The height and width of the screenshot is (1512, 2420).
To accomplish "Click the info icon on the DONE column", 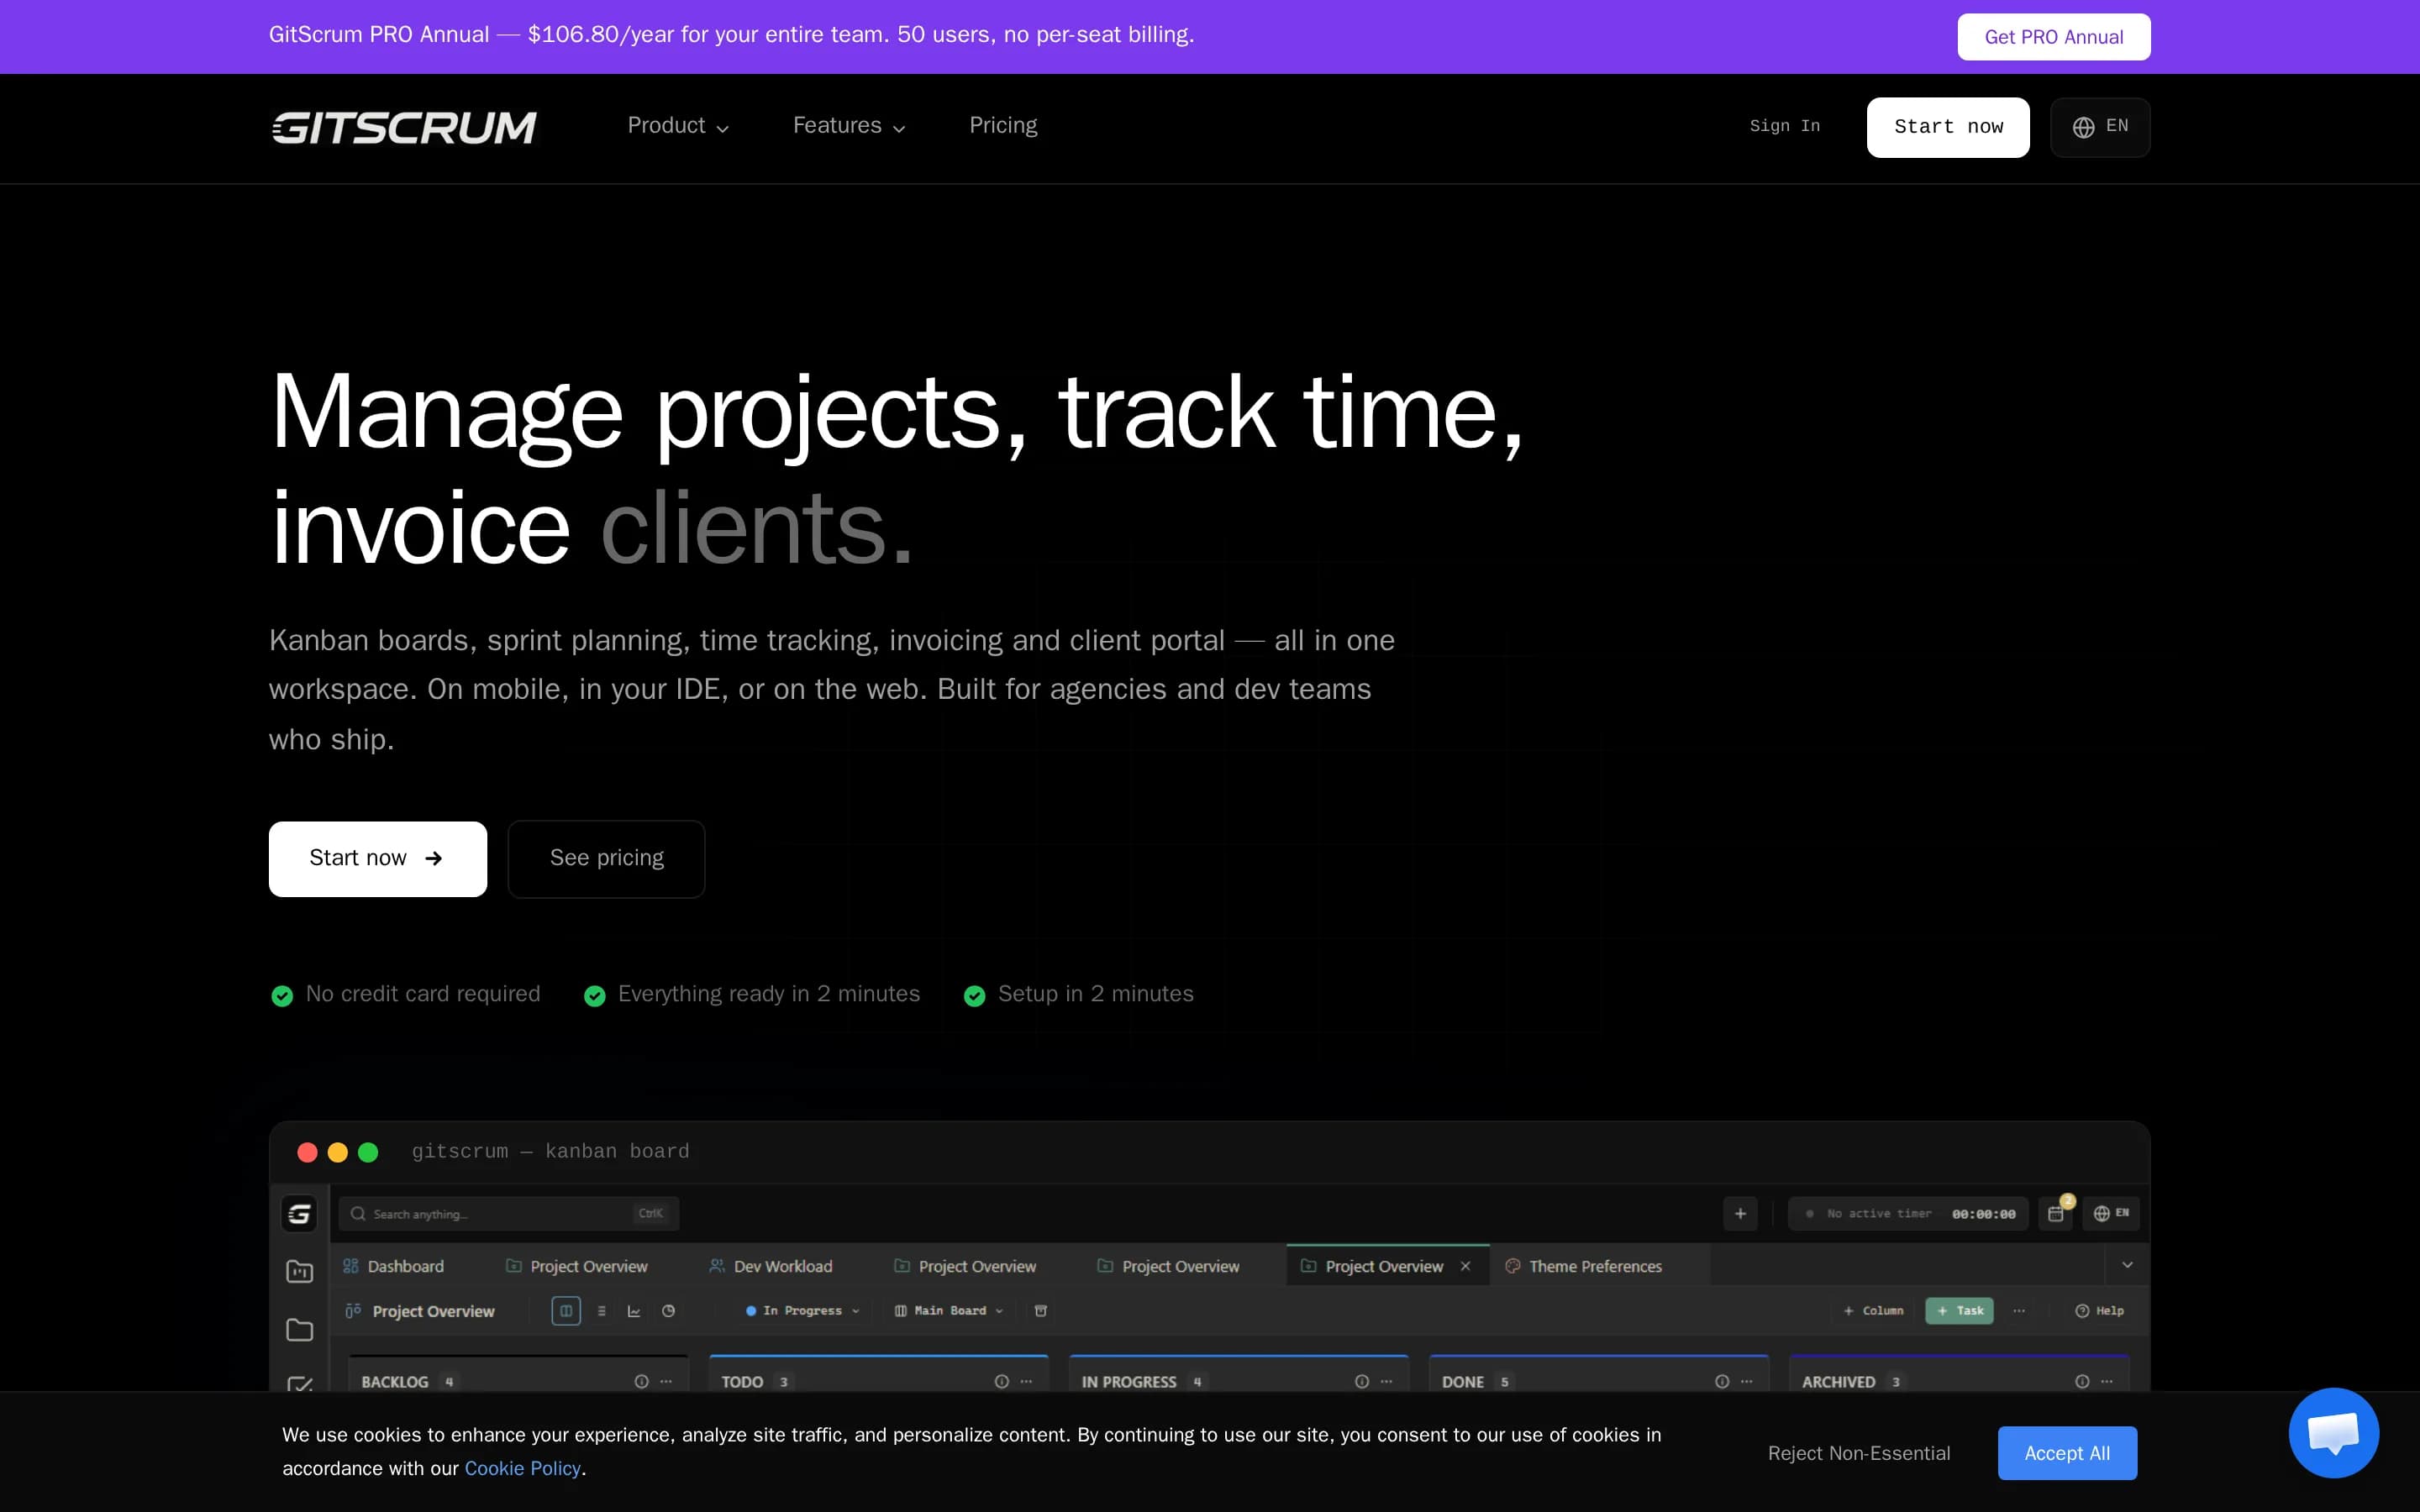I will 1721,1381.
